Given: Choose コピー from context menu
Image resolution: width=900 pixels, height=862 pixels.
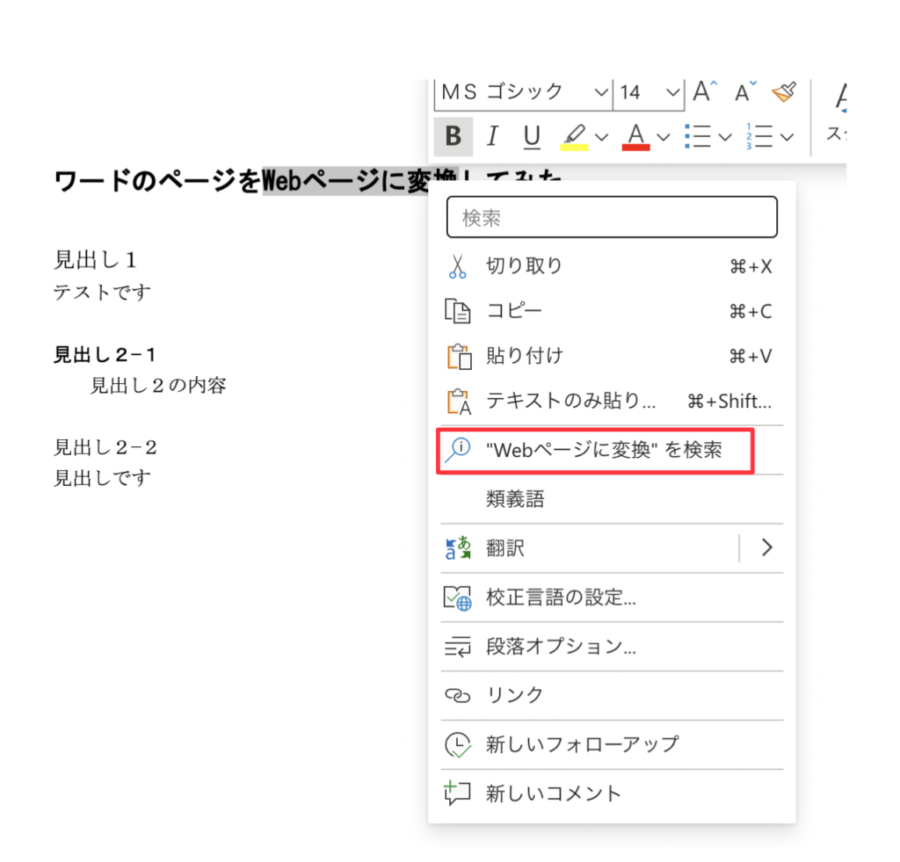Looking at the screenshot, I should (x=612, y=311).
